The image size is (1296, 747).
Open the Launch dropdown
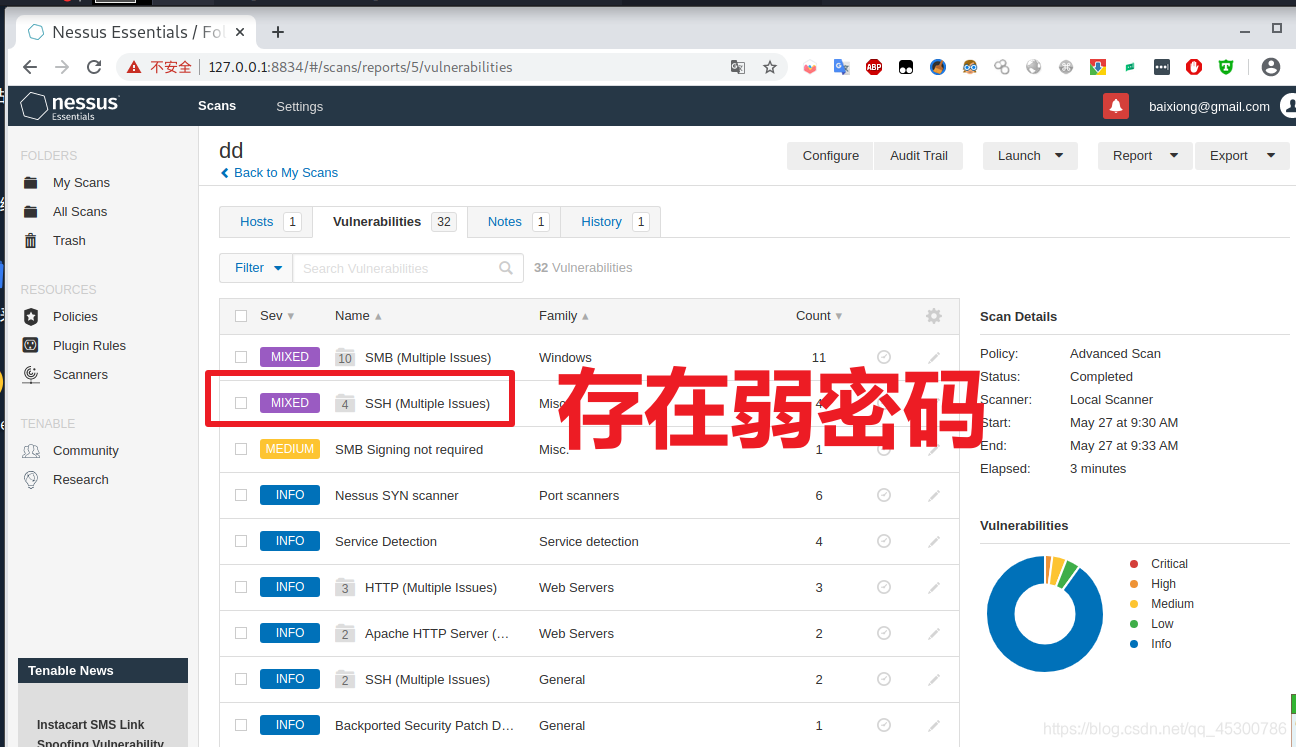pos(1030,156)
